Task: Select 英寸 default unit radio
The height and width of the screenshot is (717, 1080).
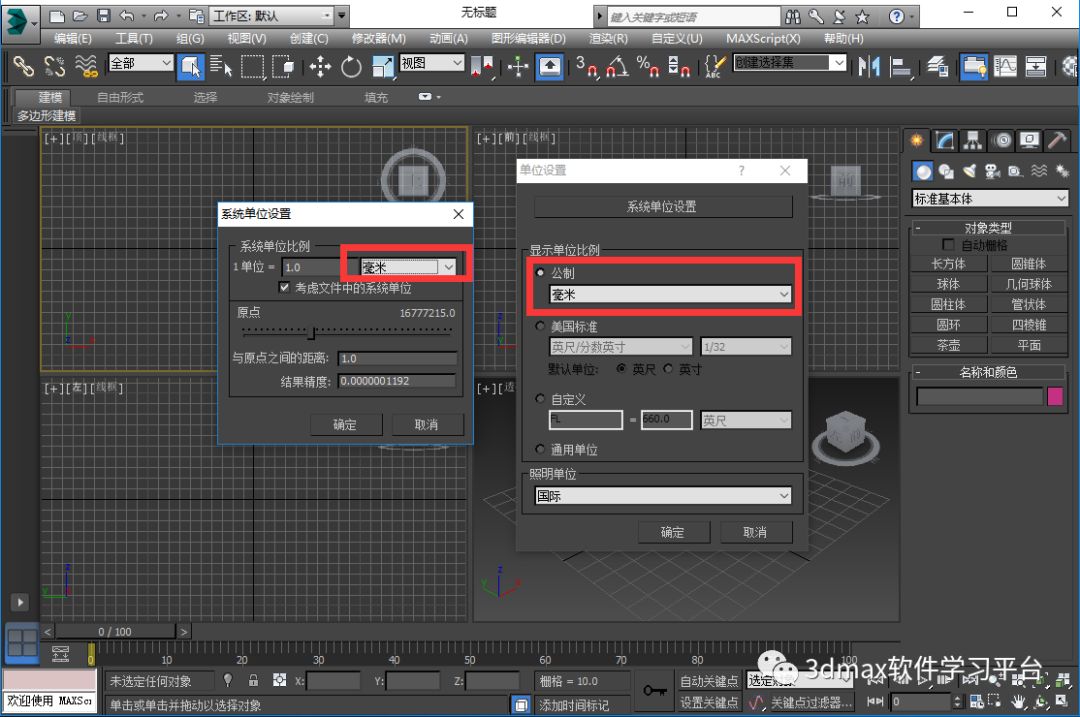Action: click(x=667, y=368)
